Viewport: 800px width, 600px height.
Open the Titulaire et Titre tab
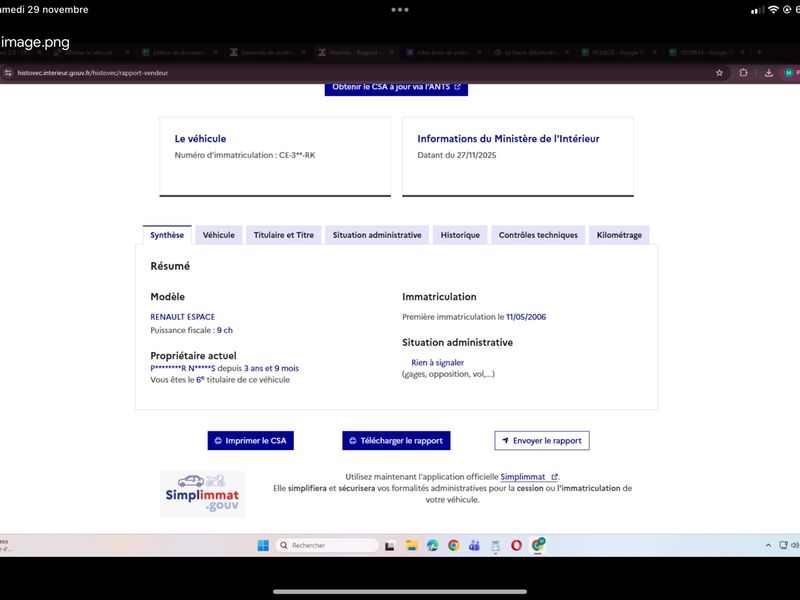coord(283,235)
